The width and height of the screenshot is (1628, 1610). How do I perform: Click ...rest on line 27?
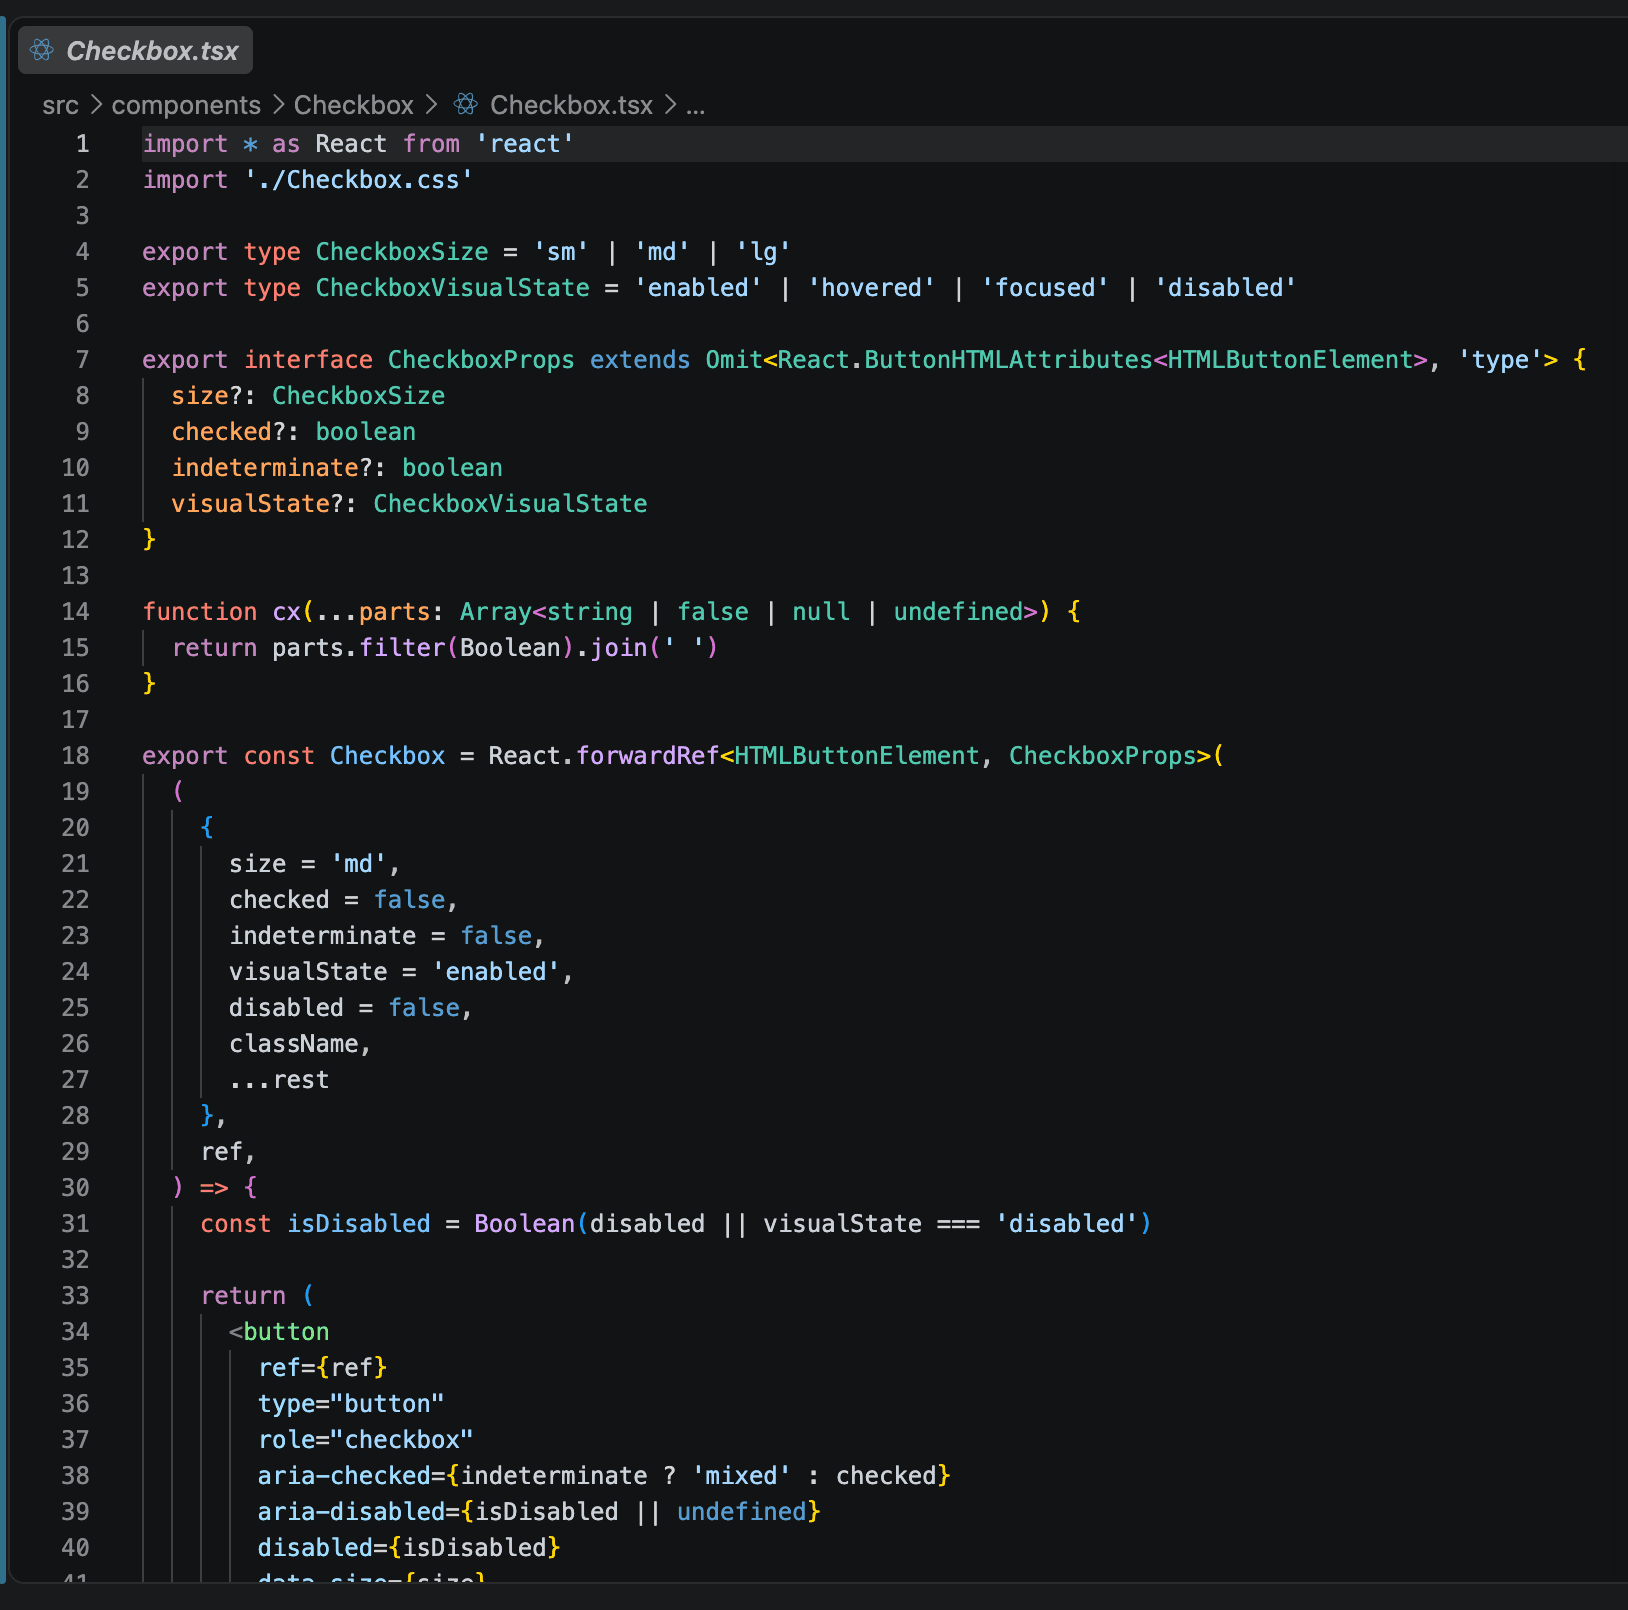(x=280, y=1080)
